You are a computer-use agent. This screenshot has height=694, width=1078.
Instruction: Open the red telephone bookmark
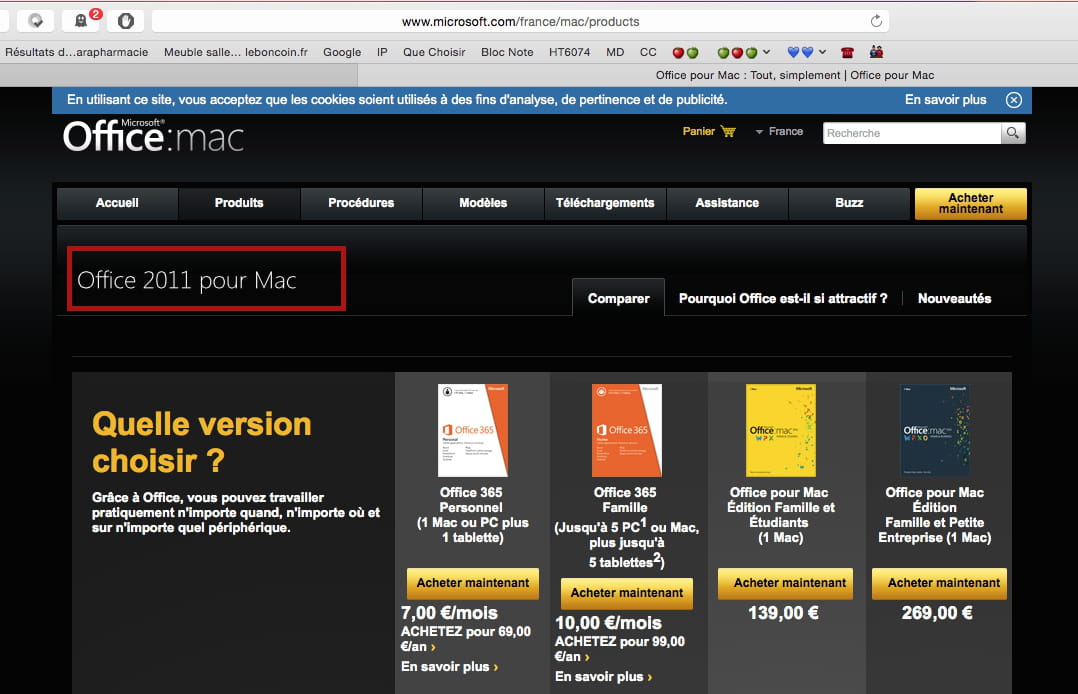coord(847,52)
